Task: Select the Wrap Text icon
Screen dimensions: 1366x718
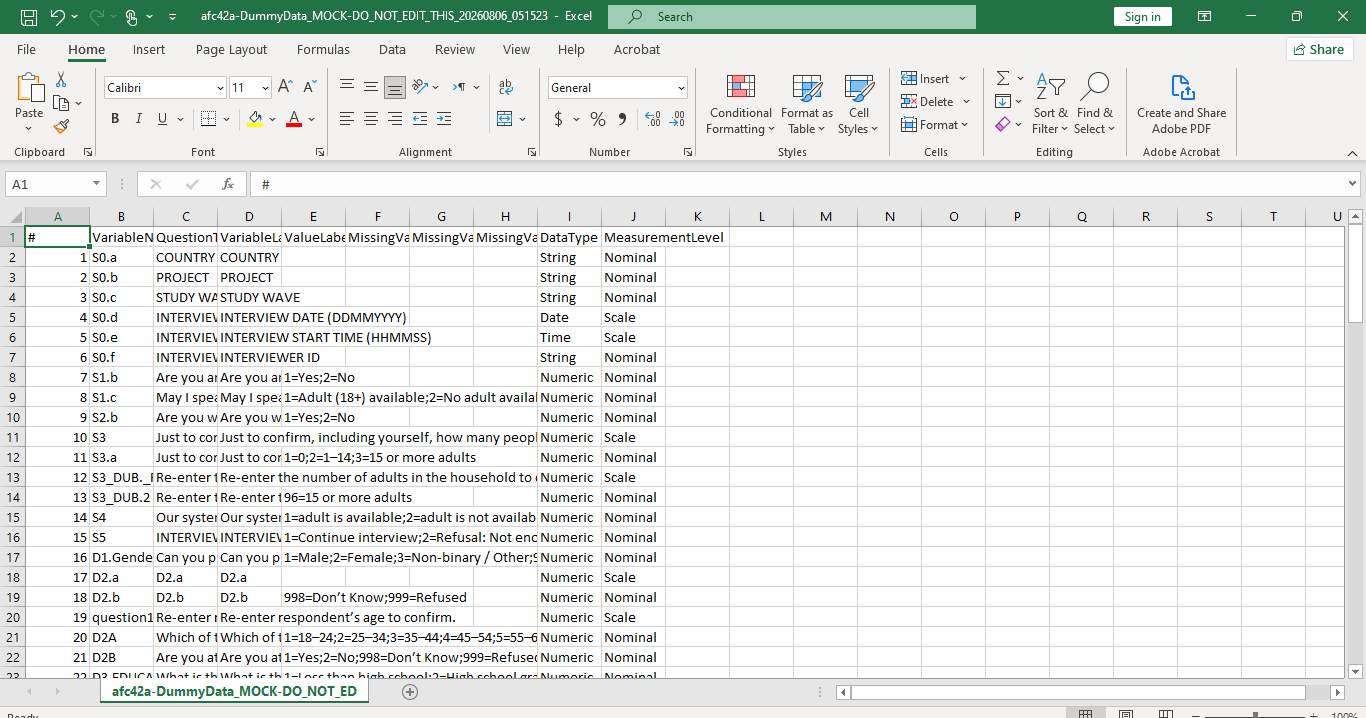Action: (506, 87)
